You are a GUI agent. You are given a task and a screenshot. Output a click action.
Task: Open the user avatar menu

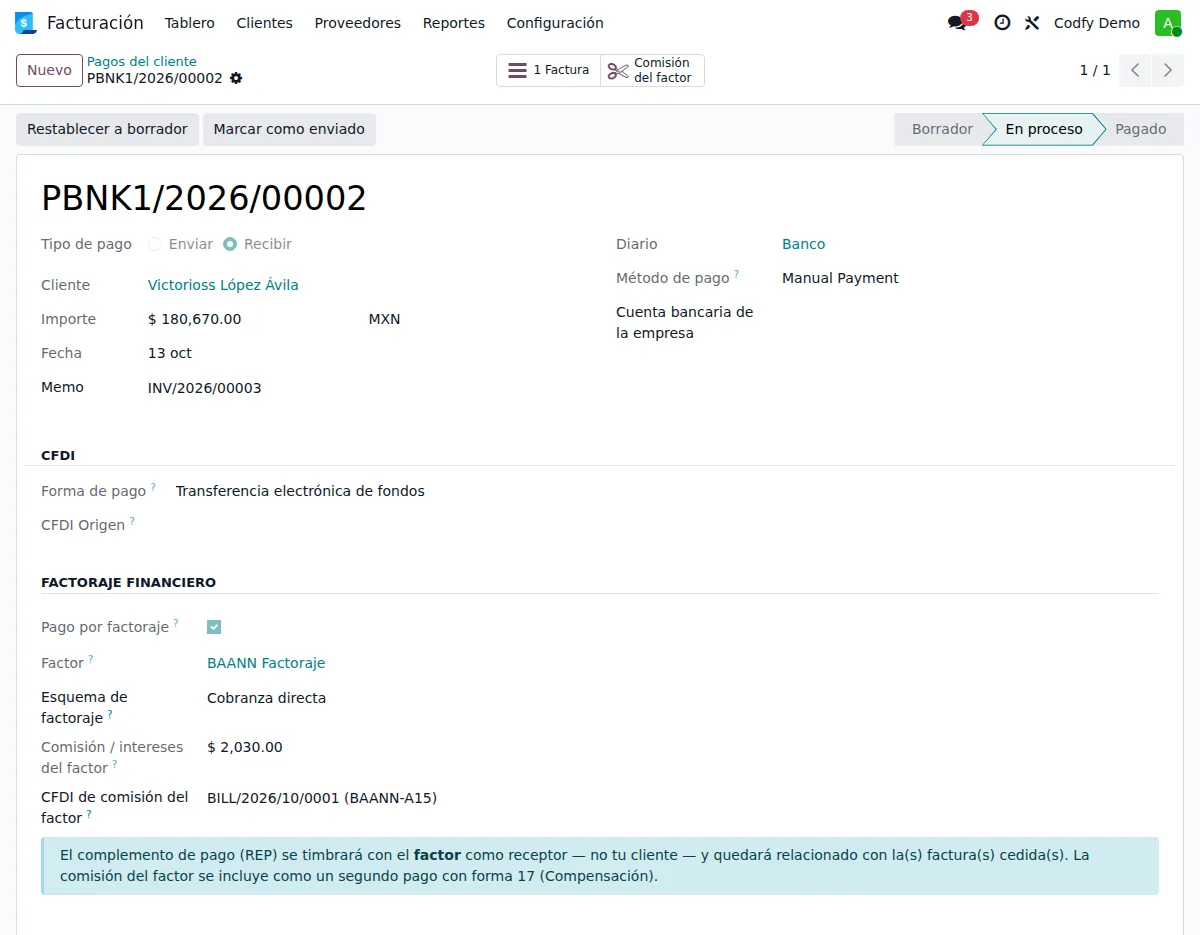(x=1168, y=23)
